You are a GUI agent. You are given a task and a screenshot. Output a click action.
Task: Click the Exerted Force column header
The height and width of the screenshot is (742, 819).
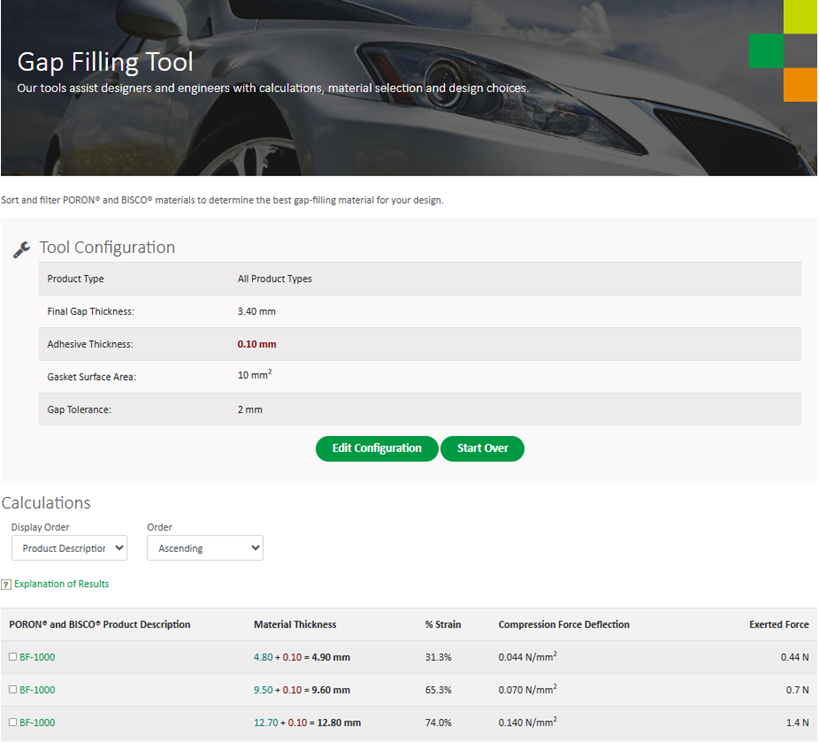click(779, 625)
